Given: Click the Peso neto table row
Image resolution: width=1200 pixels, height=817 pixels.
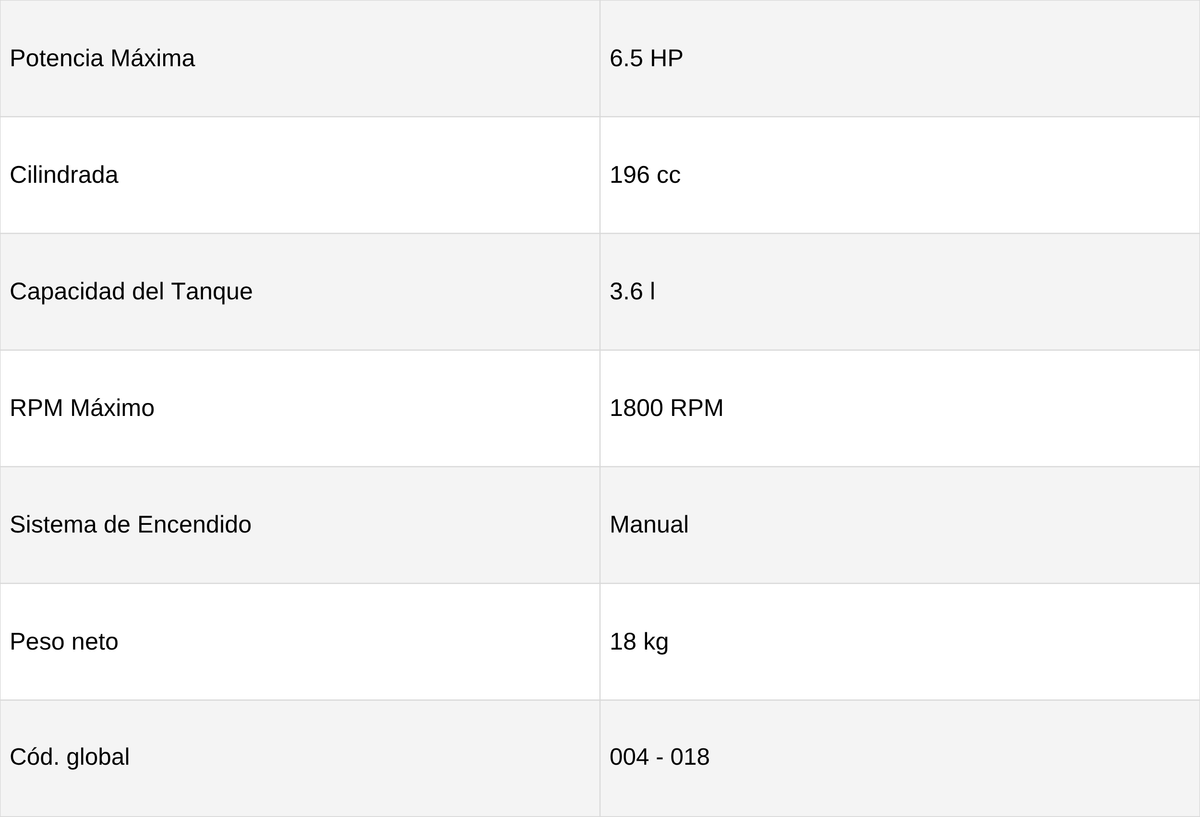Looking at the screenshot, I should click(x=600, y=642).
